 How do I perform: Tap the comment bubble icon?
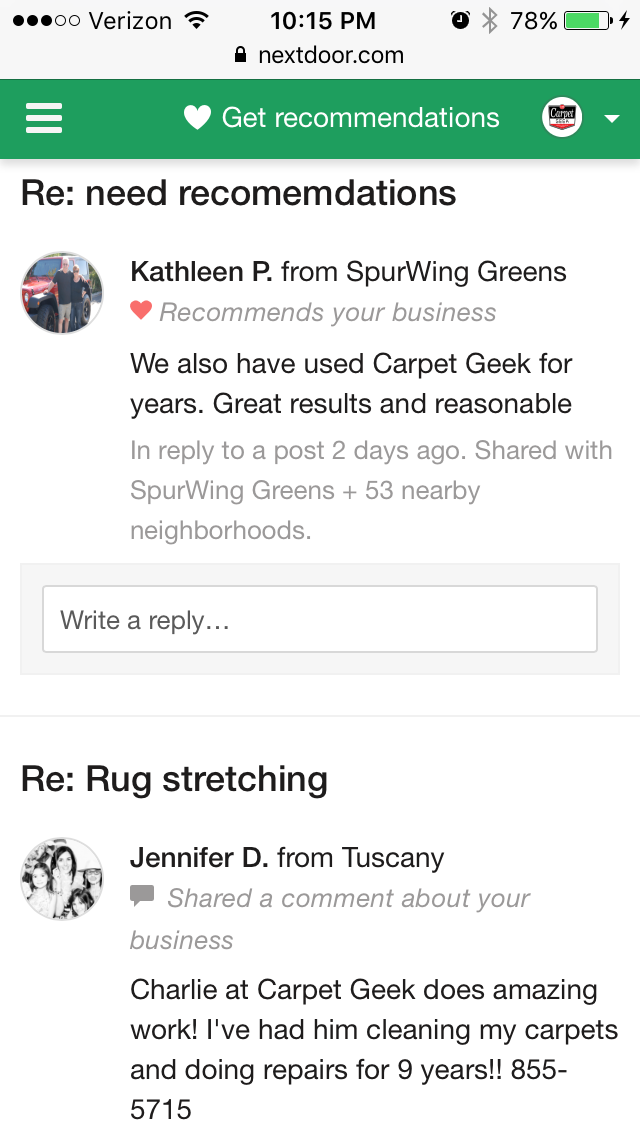[142, 896]
